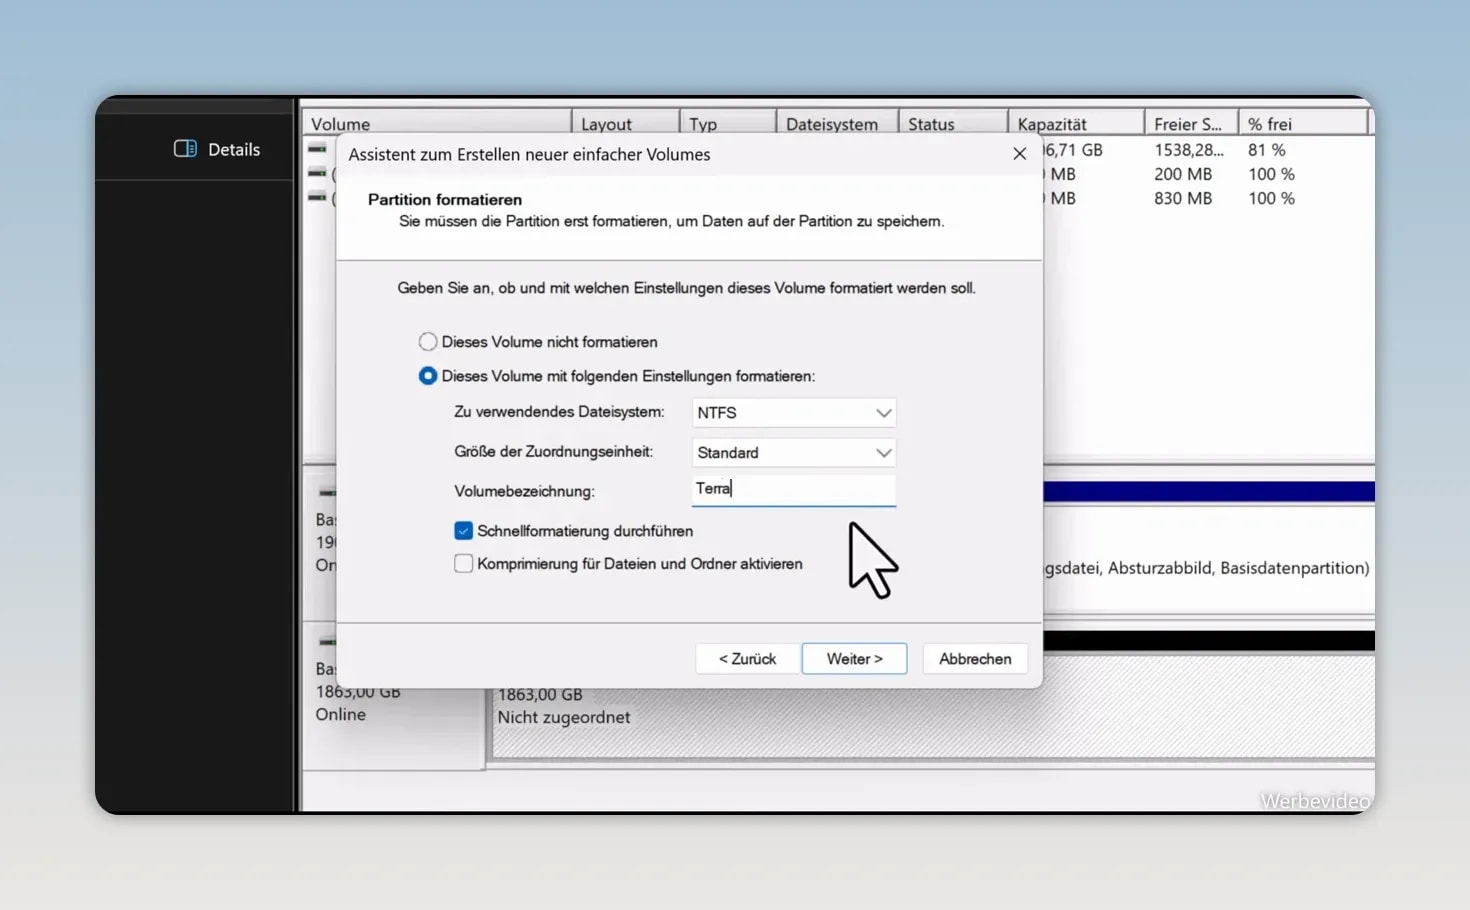The width and height of the screenshot is (1470, 910).
Task: Sort by the Layout column header
Action: click(625, 123)
